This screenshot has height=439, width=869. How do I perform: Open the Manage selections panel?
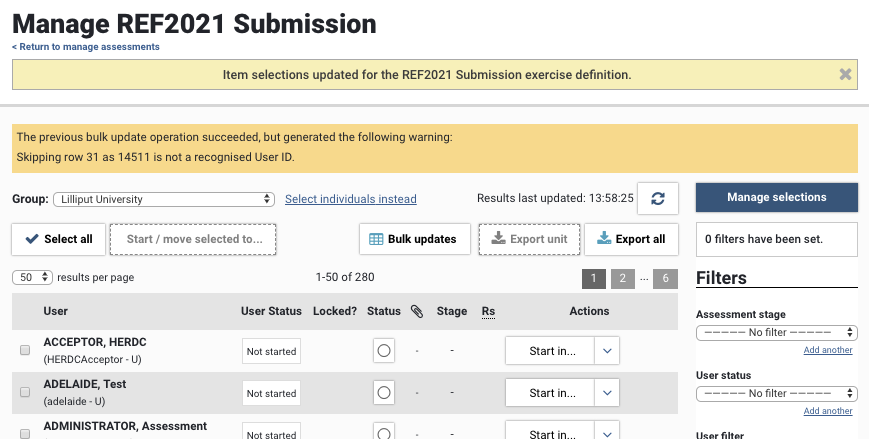(776, 197)
